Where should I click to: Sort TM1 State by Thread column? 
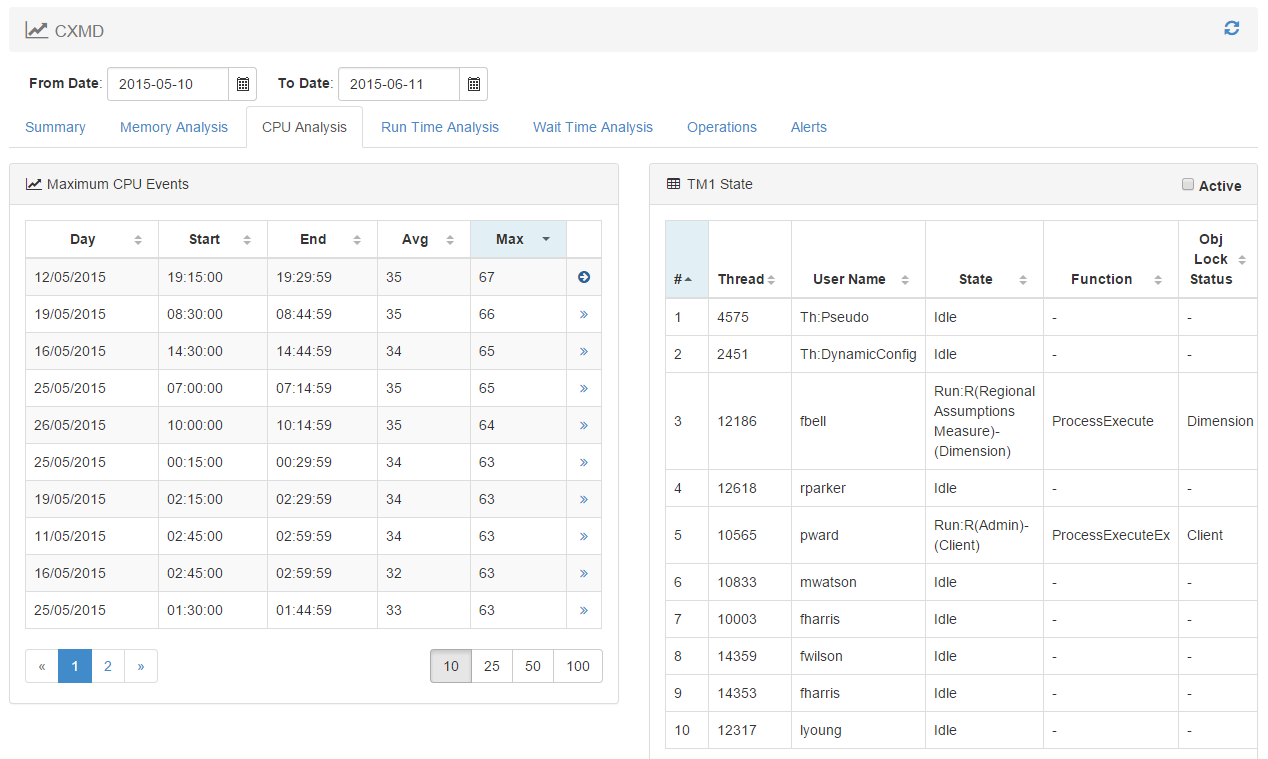[x=750, y=259]
